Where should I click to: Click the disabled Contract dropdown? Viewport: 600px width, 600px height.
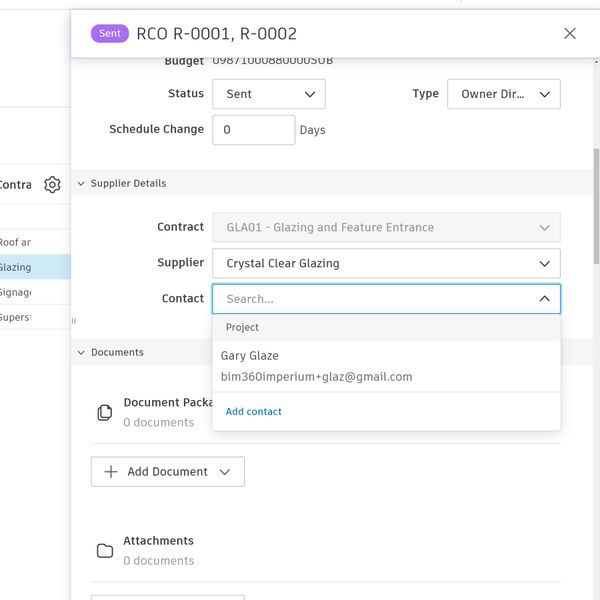[386, 227]
